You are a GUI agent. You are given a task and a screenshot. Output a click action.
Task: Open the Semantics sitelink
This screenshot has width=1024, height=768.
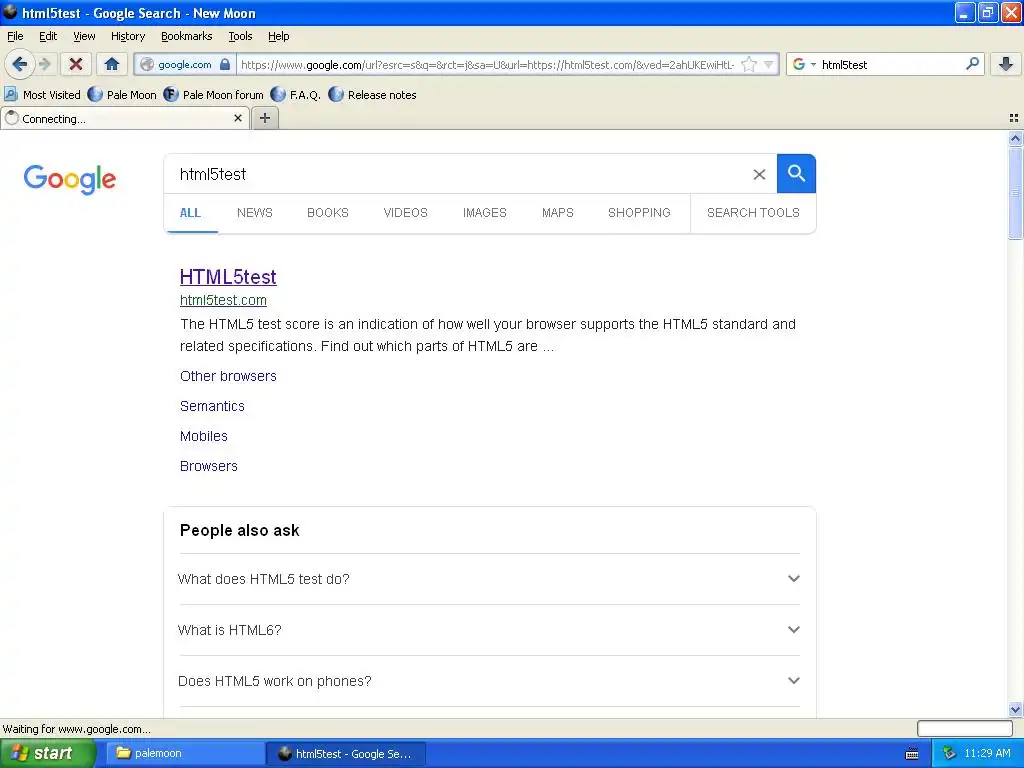point(212,406)
